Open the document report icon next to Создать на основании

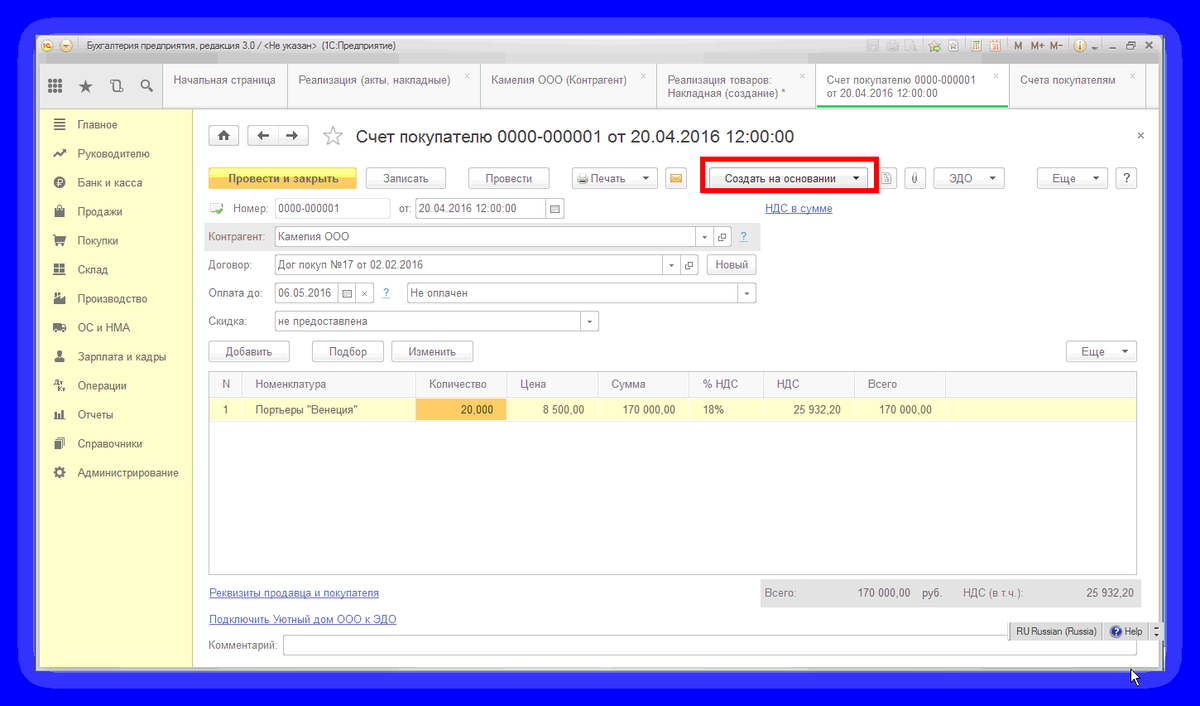(887, 178)
